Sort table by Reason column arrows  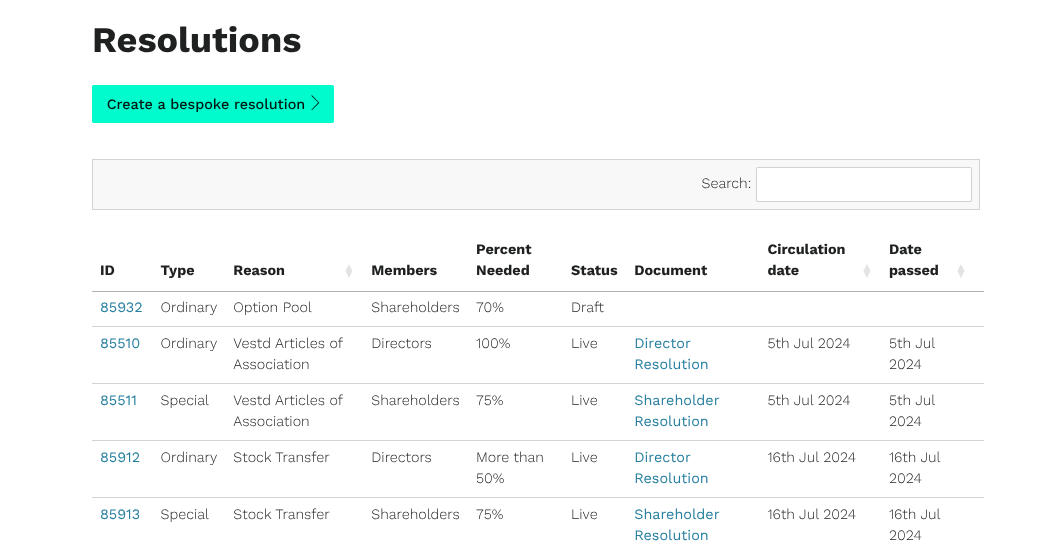tap(349, 270)
